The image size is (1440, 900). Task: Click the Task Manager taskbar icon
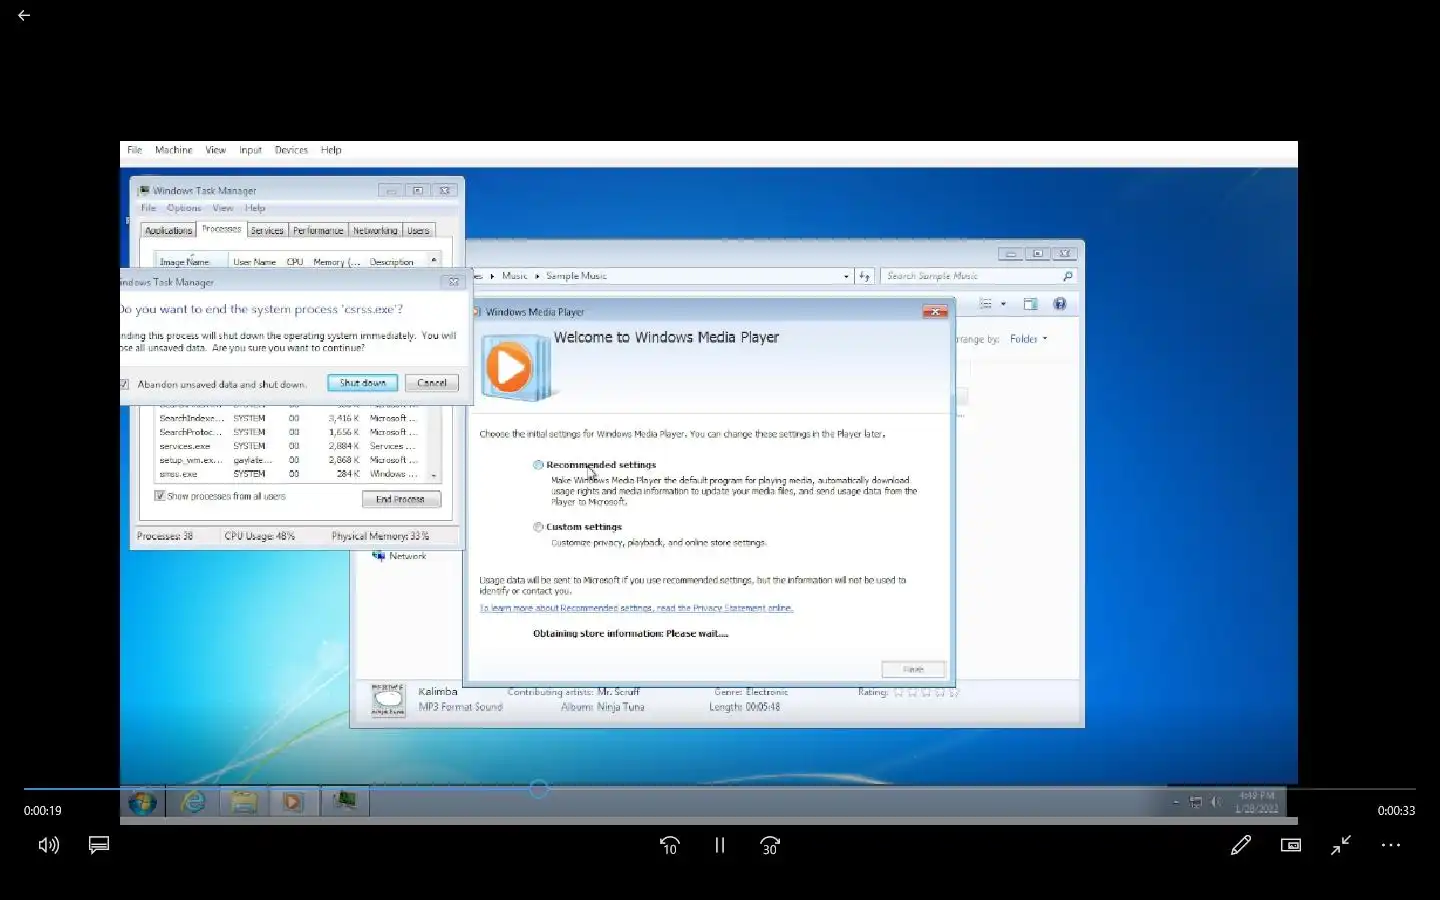[x=345, y=801]
